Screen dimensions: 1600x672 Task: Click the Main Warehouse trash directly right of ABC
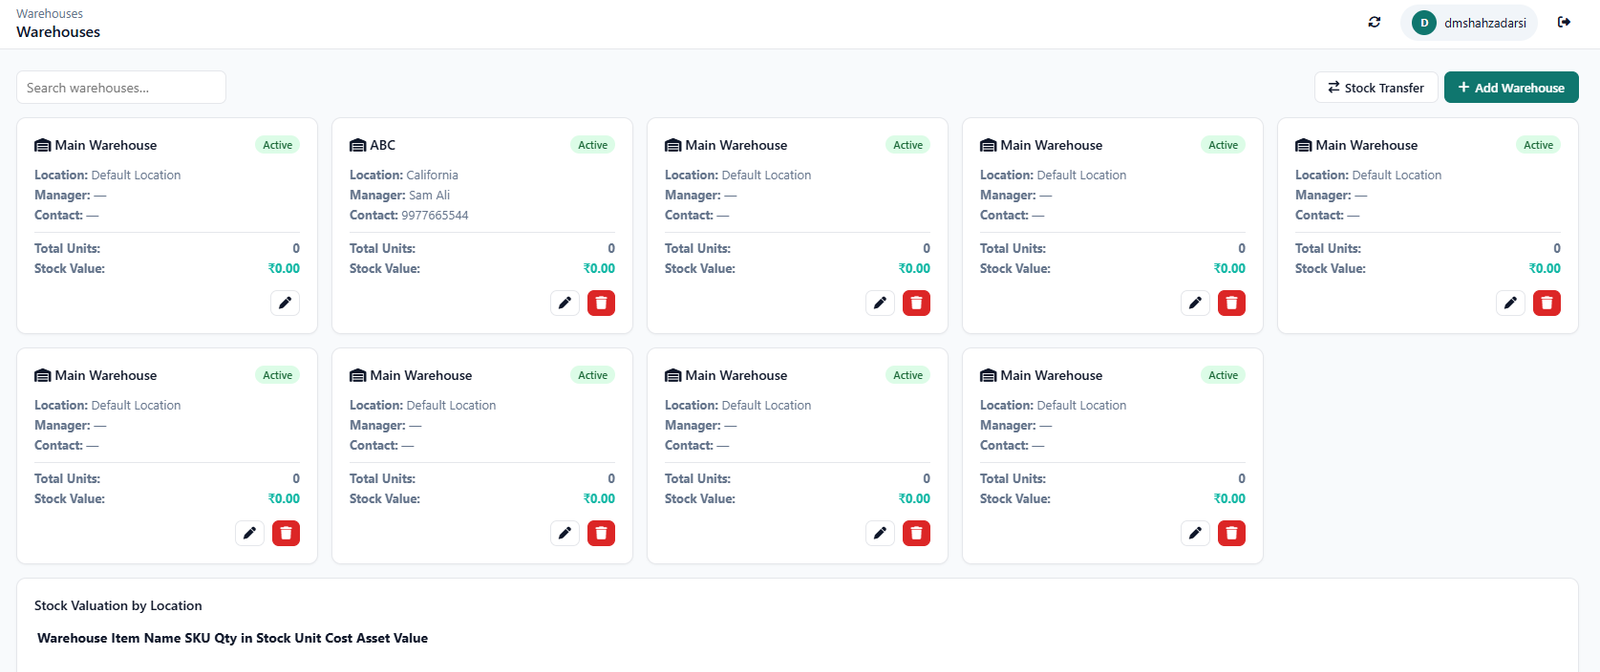click(916, 303)
